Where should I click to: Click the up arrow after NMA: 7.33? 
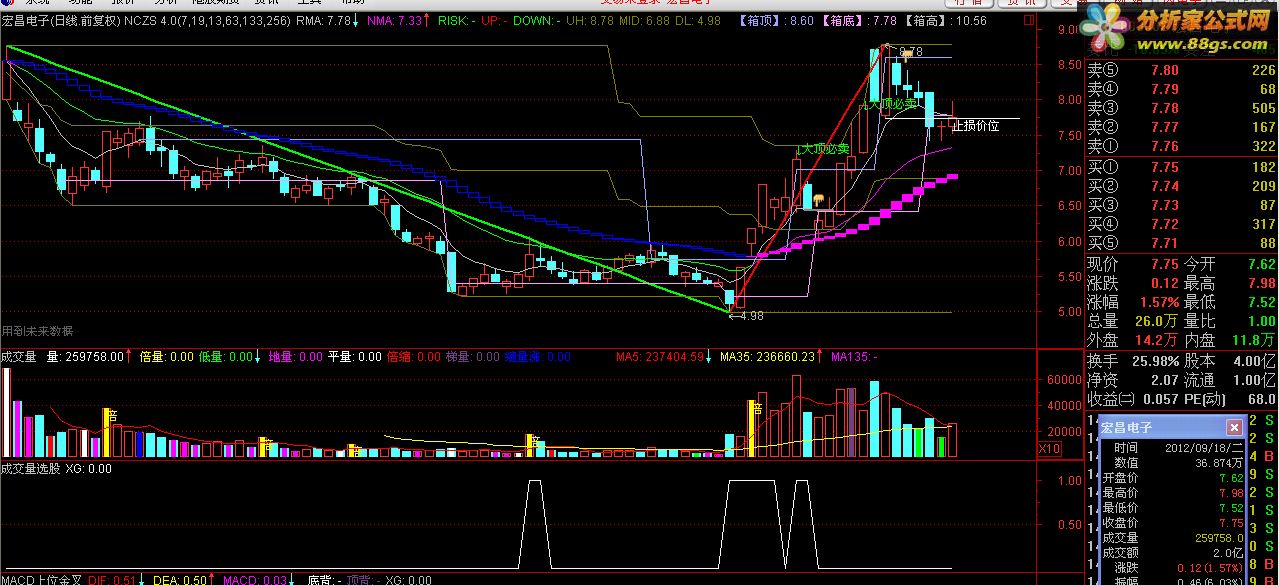[428, 20]
